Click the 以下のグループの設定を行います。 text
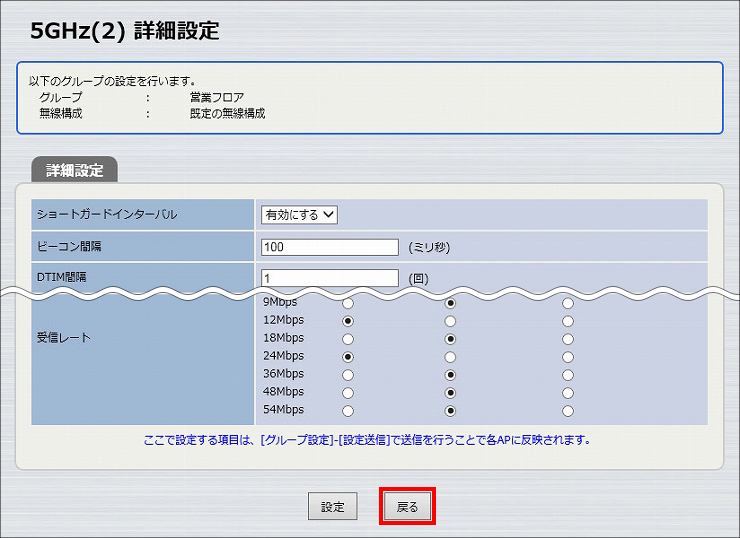 (112, 81)
